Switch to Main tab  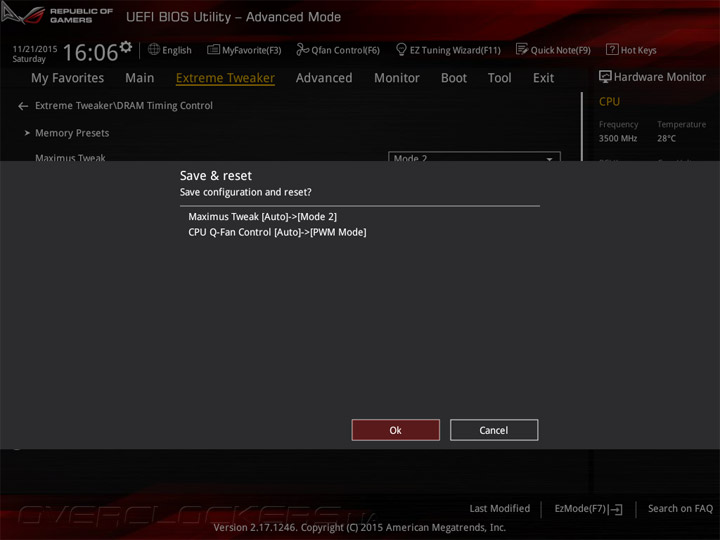[x=140, y=78]
